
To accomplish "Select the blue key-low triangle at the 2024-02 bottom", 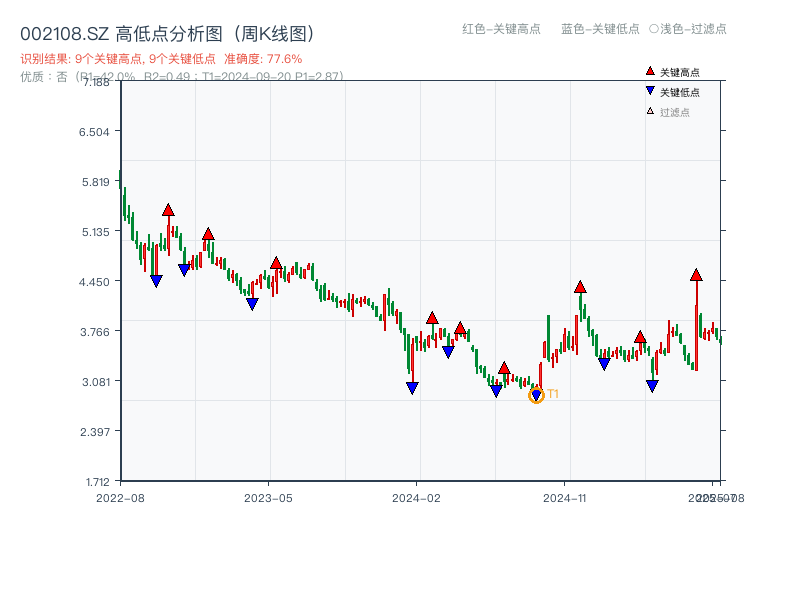I will click(413, 388).
